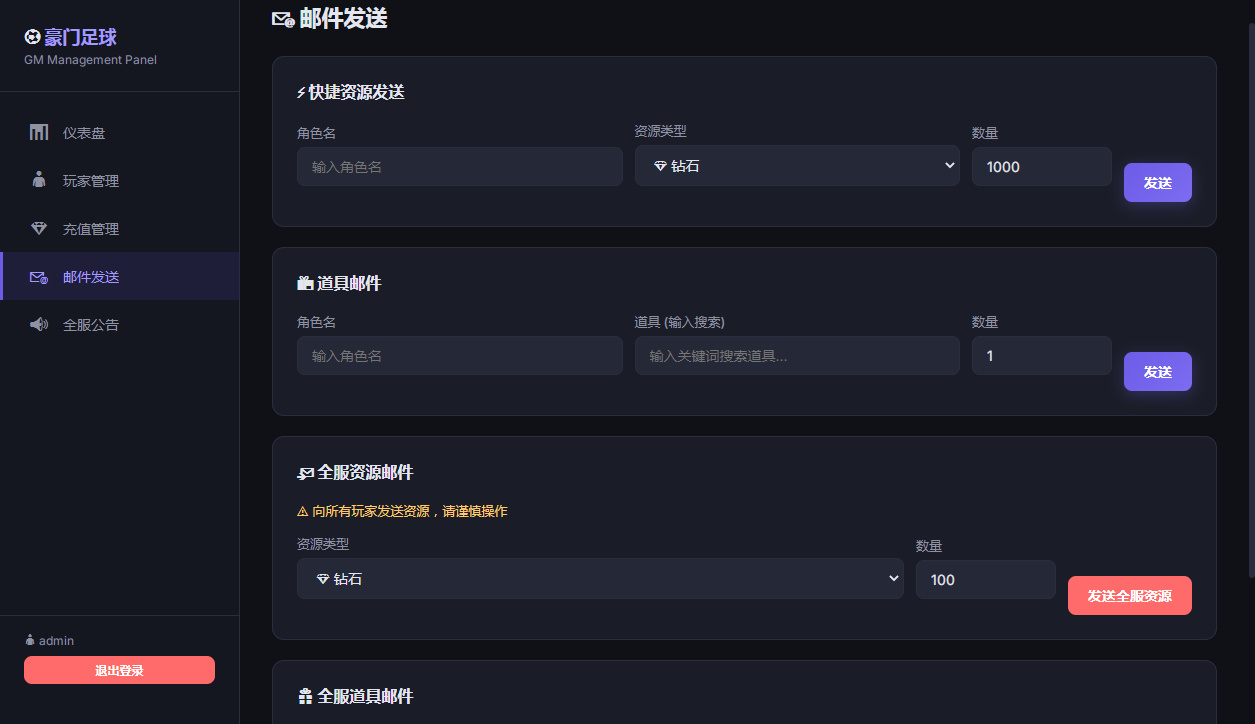The width and height of the screenshot is (1255, 724).
Task: Click the diamond icon beside 充值管理
Action: pyautogui.click(x=38, y=228)
